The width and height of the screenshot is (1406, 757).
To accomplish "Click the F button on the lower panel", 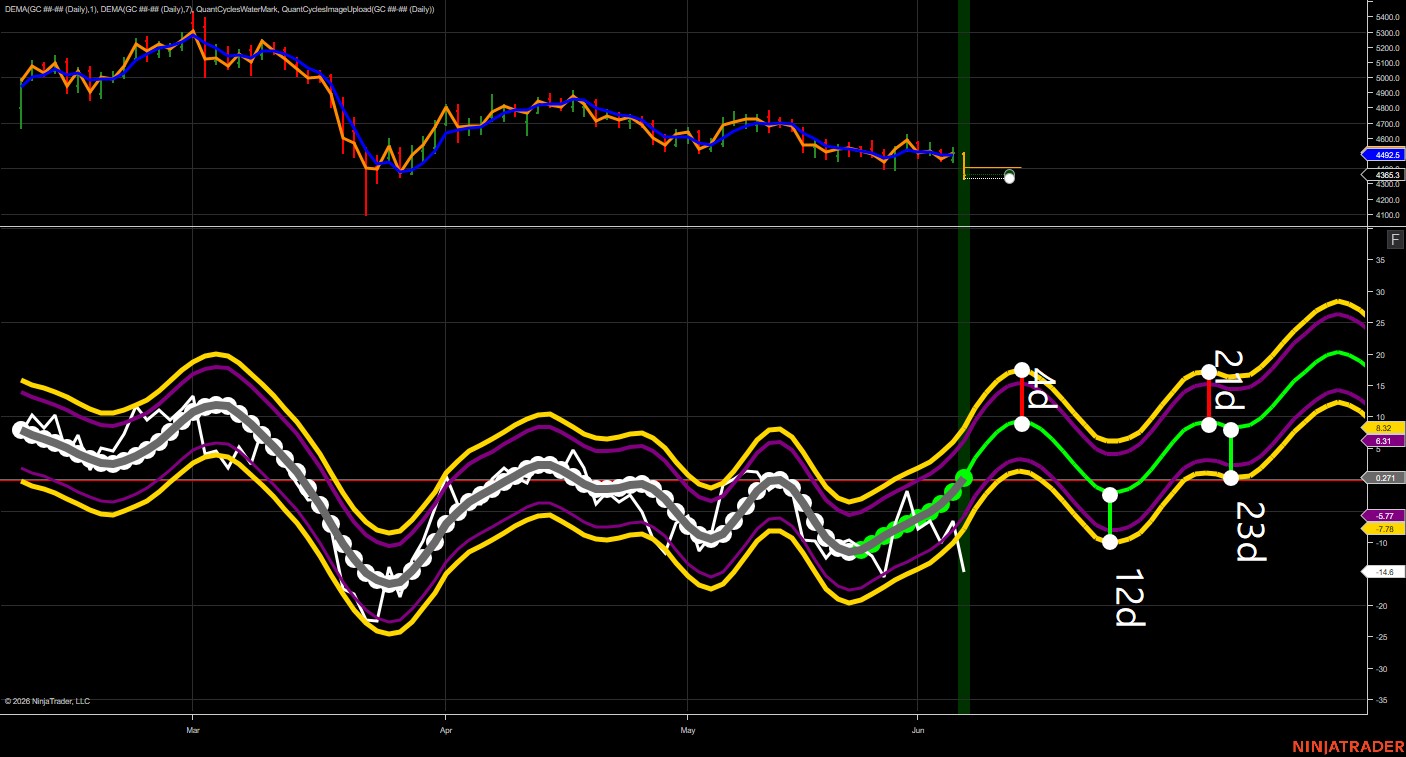I will (x=1395, y=240).
